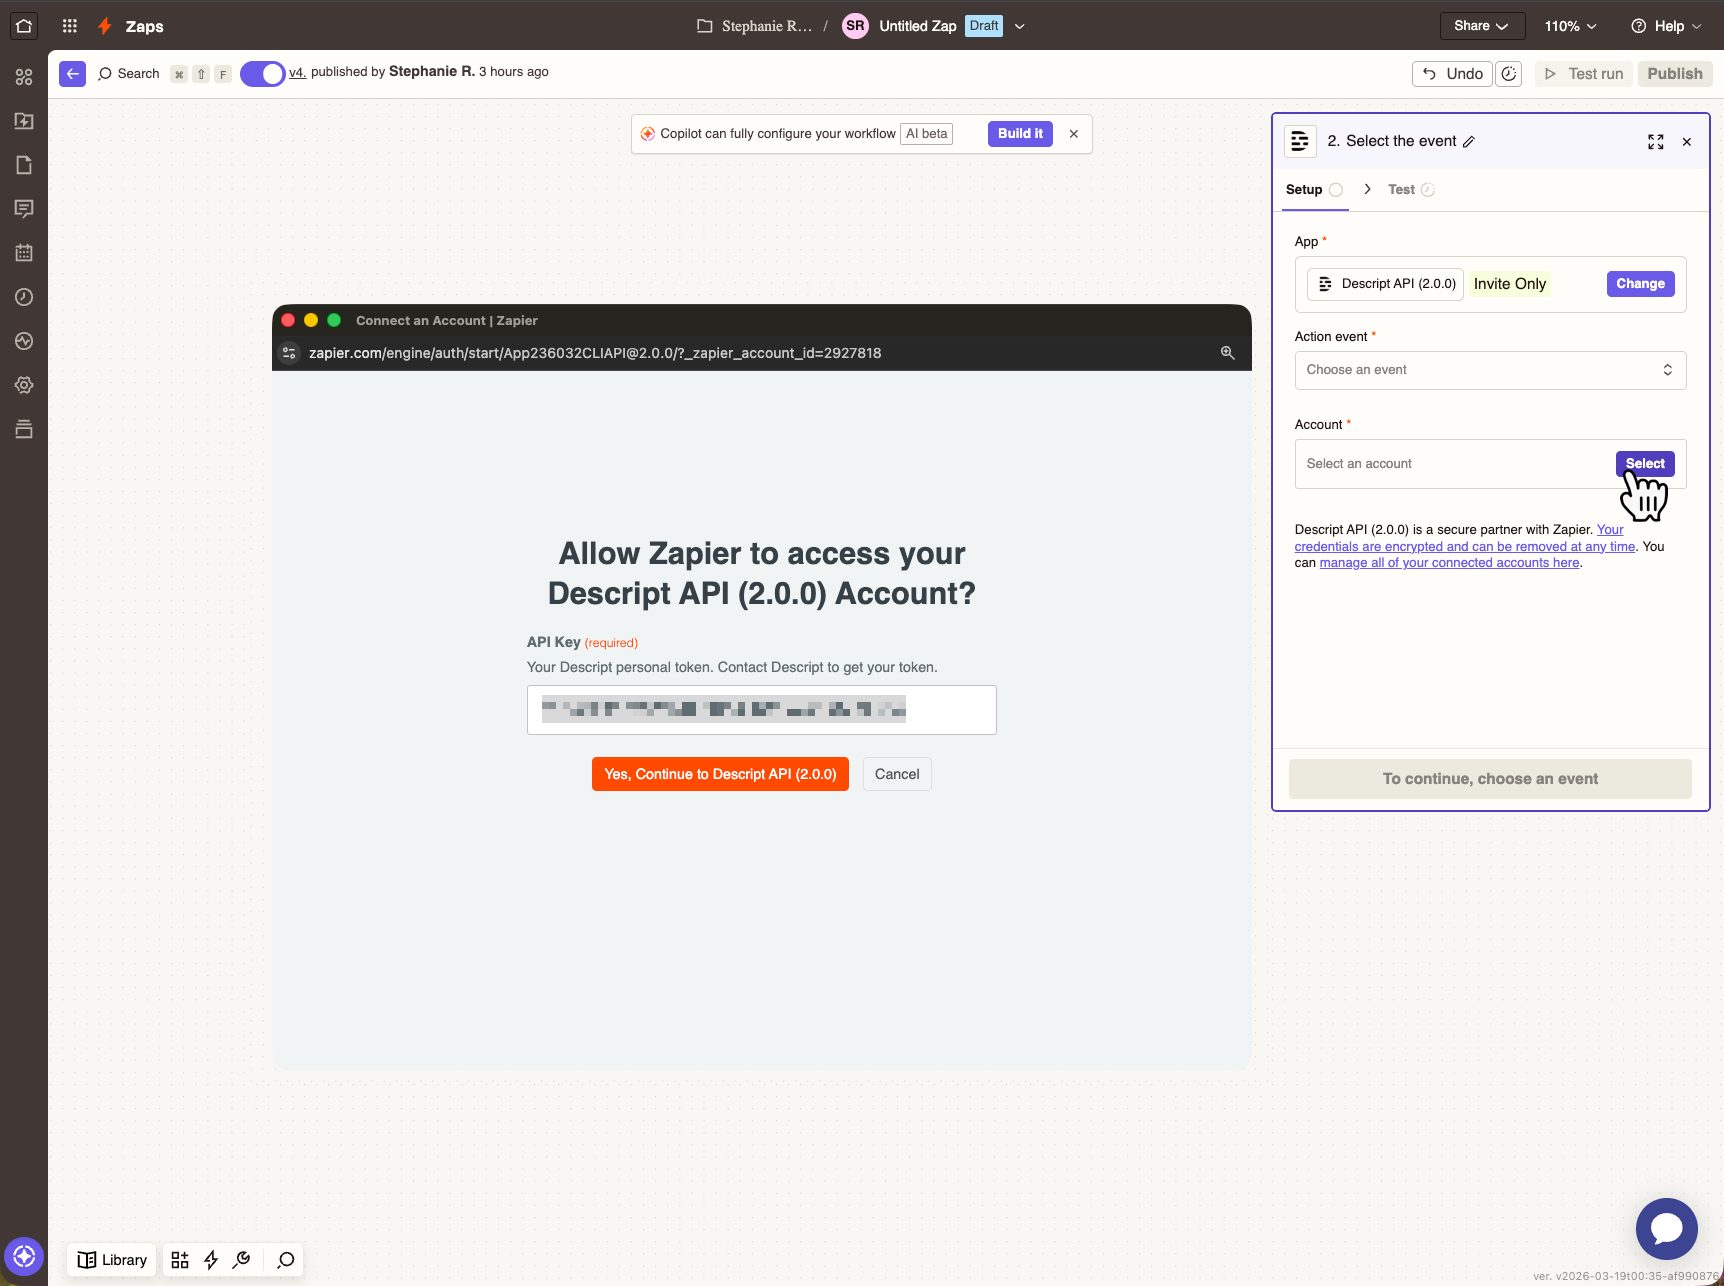
Task: Open the Zaps home icon in sidebar
Action: pyautogui.click(x=24, y=26)
